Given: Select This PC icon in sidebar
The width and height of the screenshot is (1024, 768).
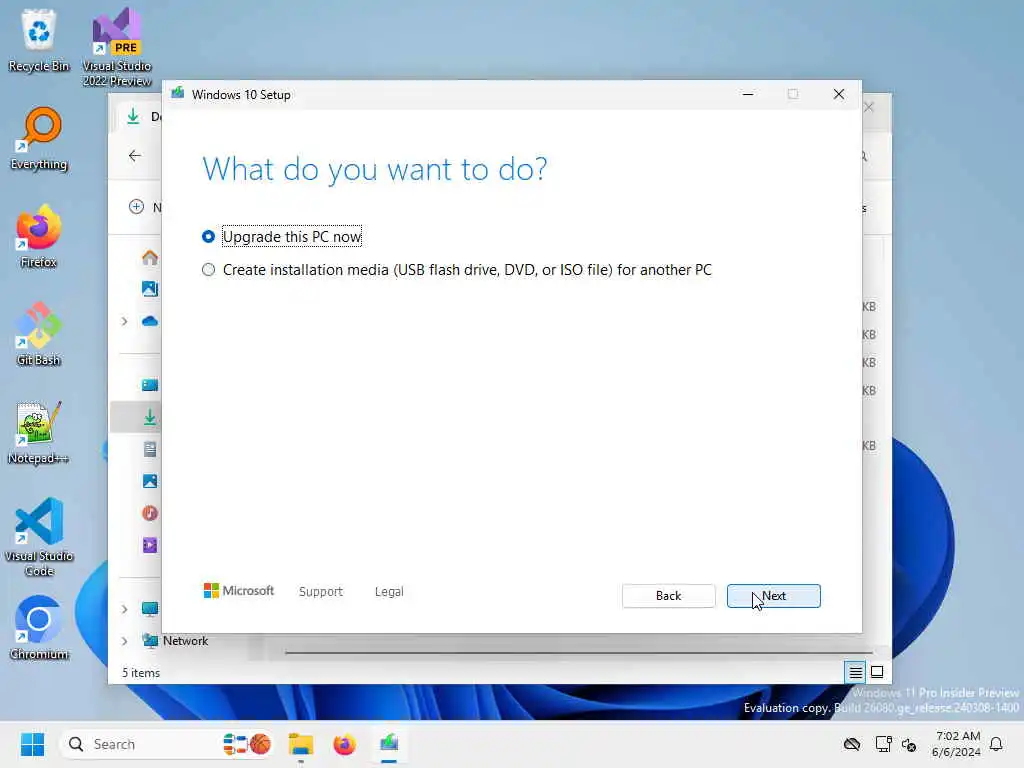Looking at the screenshot, I should pyautogui.click(x=150, y=609).
